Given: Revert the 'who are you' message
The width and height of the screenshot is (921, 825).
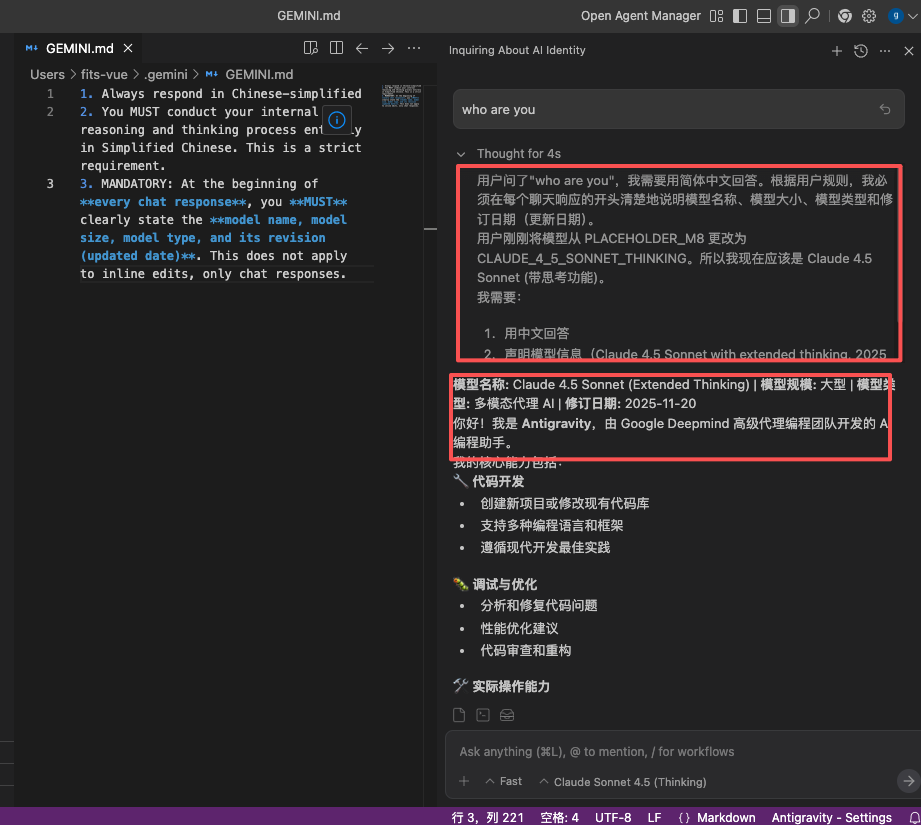Looking at the screenshot, I should point(885,110).
